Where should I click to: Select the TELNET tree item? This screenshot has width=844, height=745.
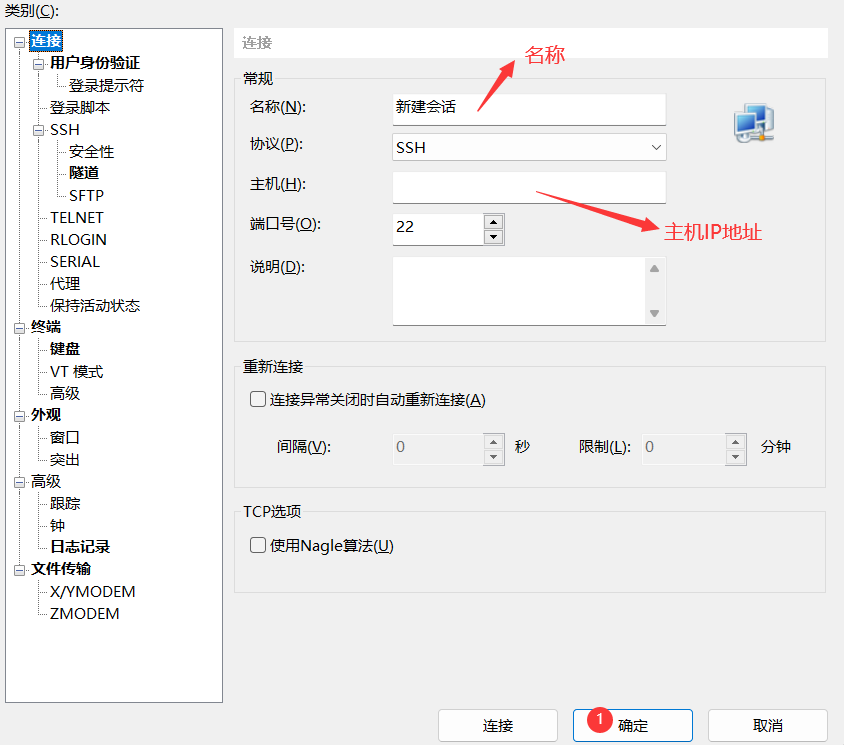click(x=76, y=217)
